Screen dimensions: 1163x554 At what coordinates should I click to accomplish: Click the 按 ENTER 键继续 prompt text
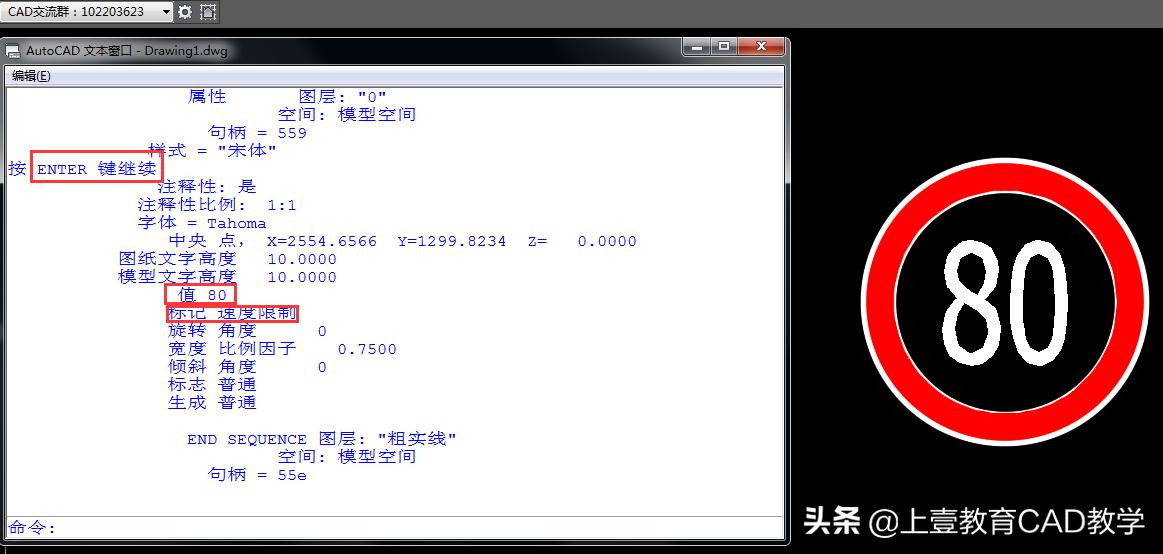pos(83,169)
